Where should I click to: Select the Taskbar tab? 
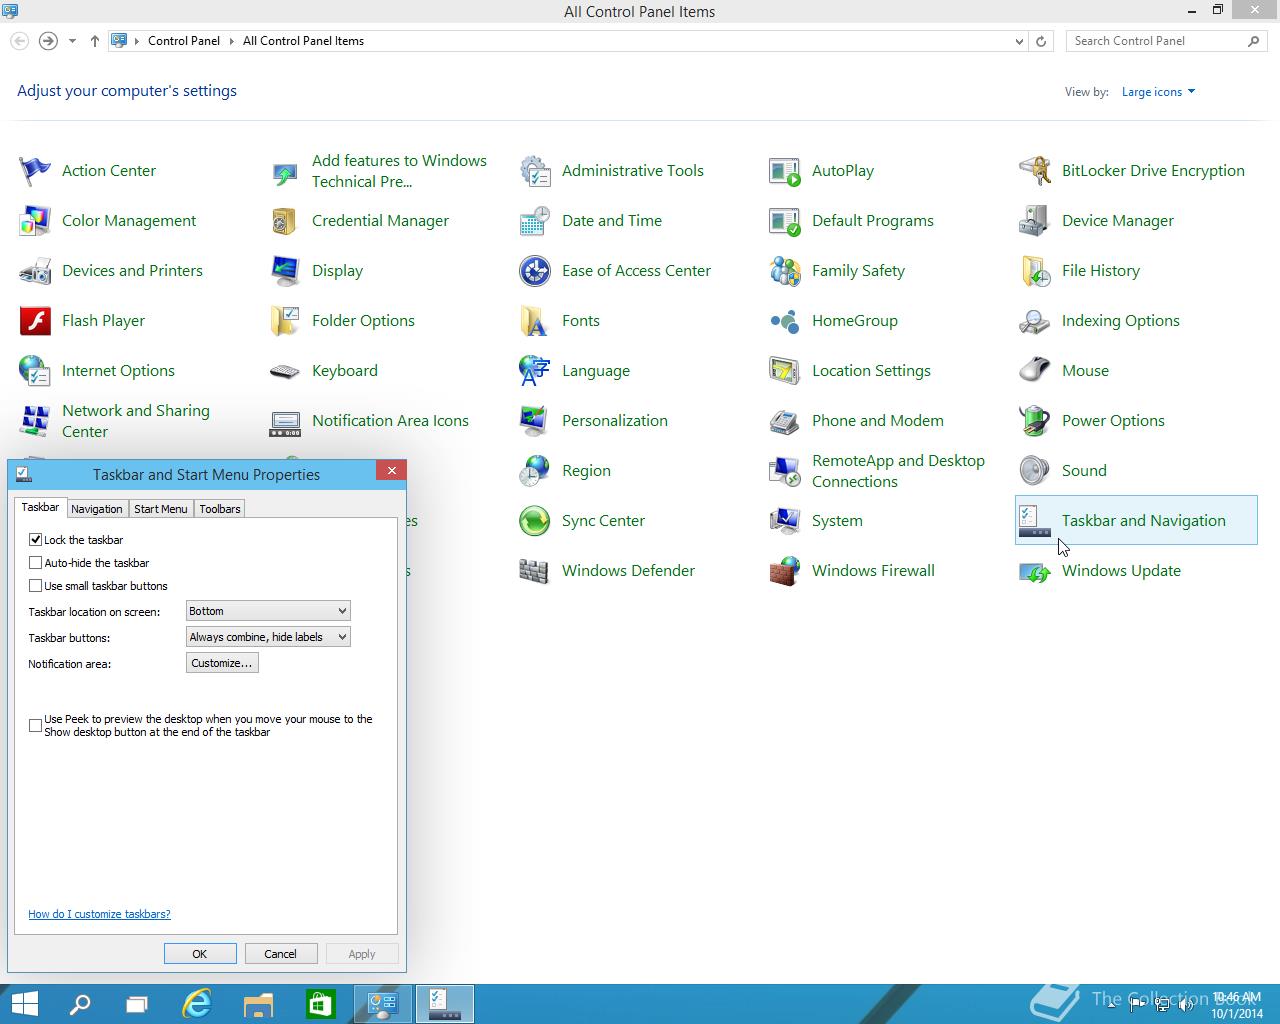point(41,508)
